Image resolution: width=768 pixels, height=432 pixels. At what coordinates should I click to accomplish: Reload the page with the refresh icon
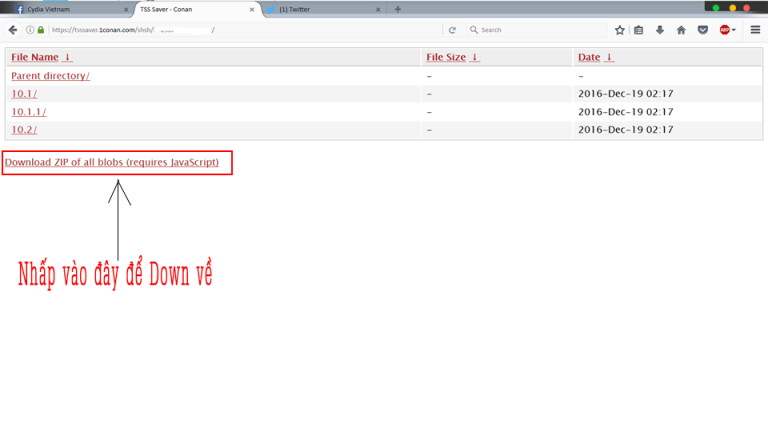tap(452, 30)
